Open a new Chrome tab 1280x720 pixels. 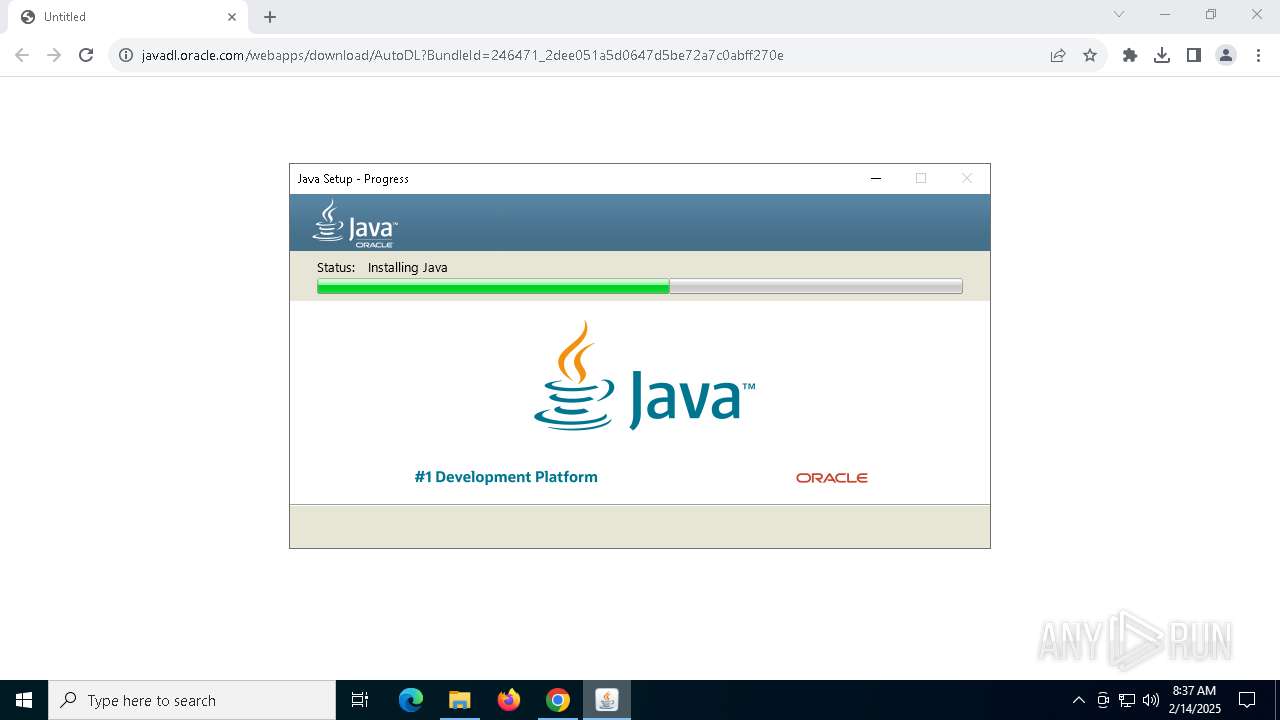click(x=270, y=17)
